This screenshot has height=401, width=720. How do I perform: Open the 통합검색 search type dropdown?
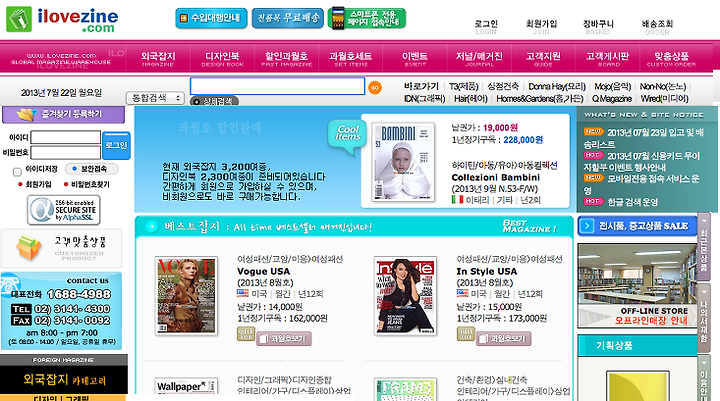point(155,98)
